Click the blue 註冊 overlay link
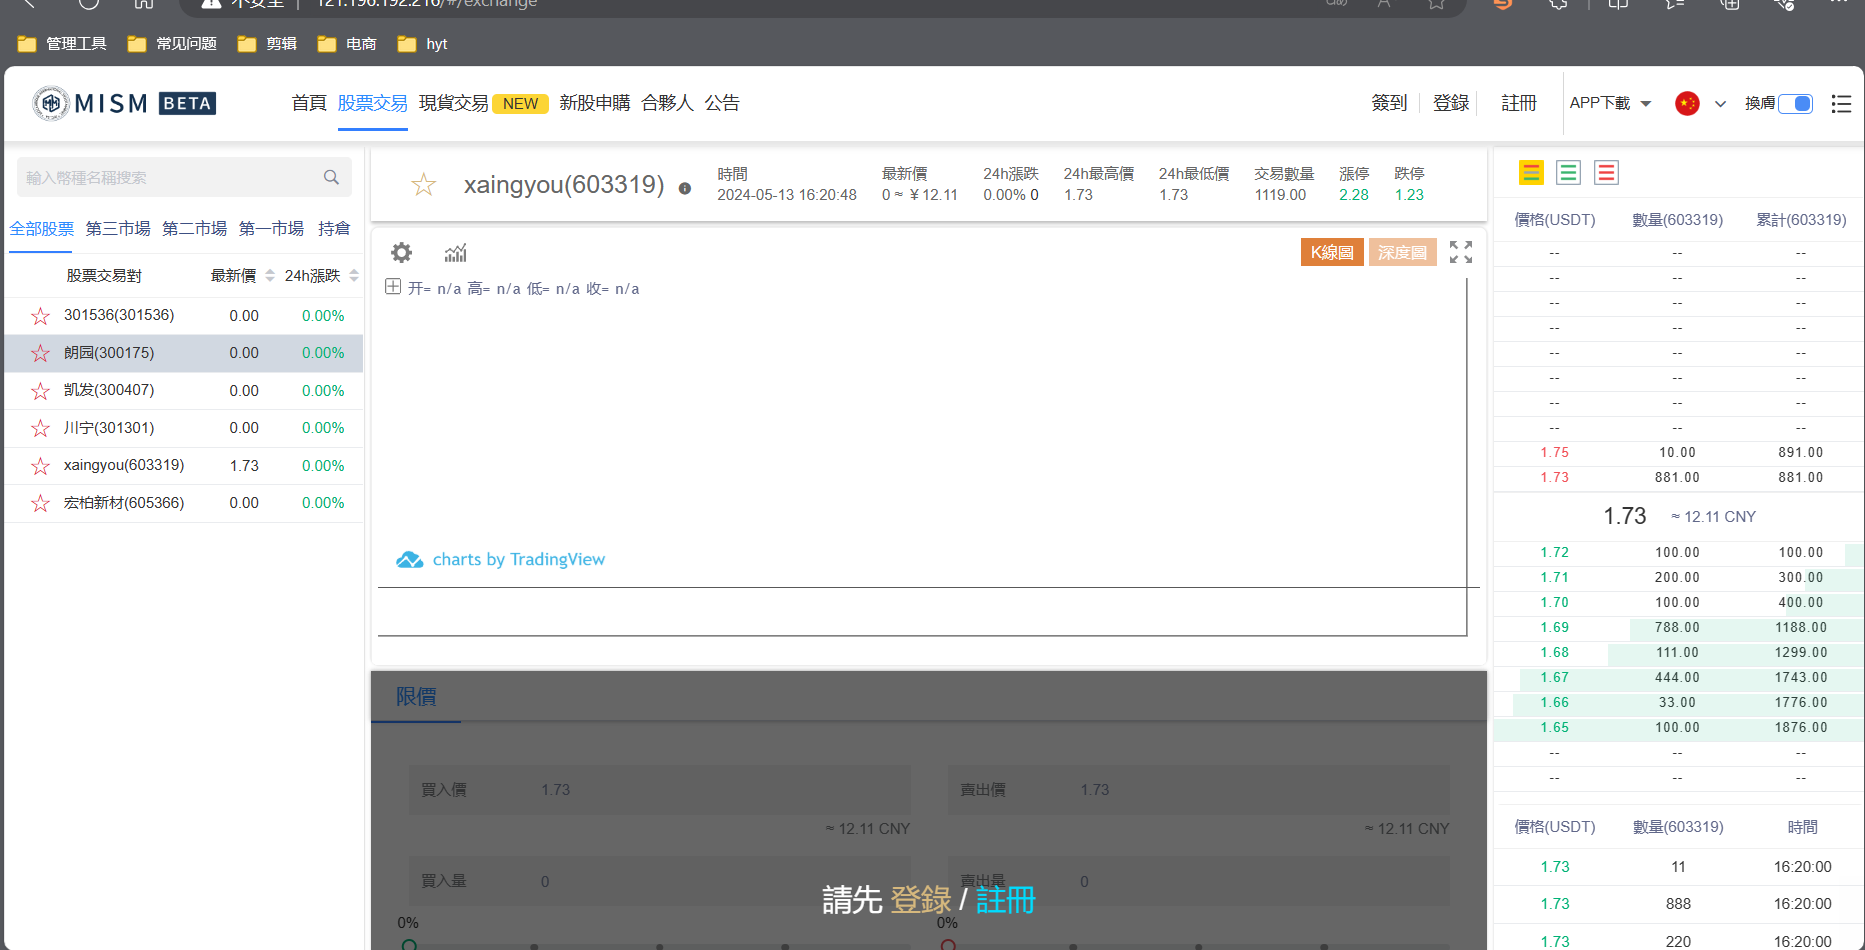Screen dimensions: 1865x950 point(1005,900)
